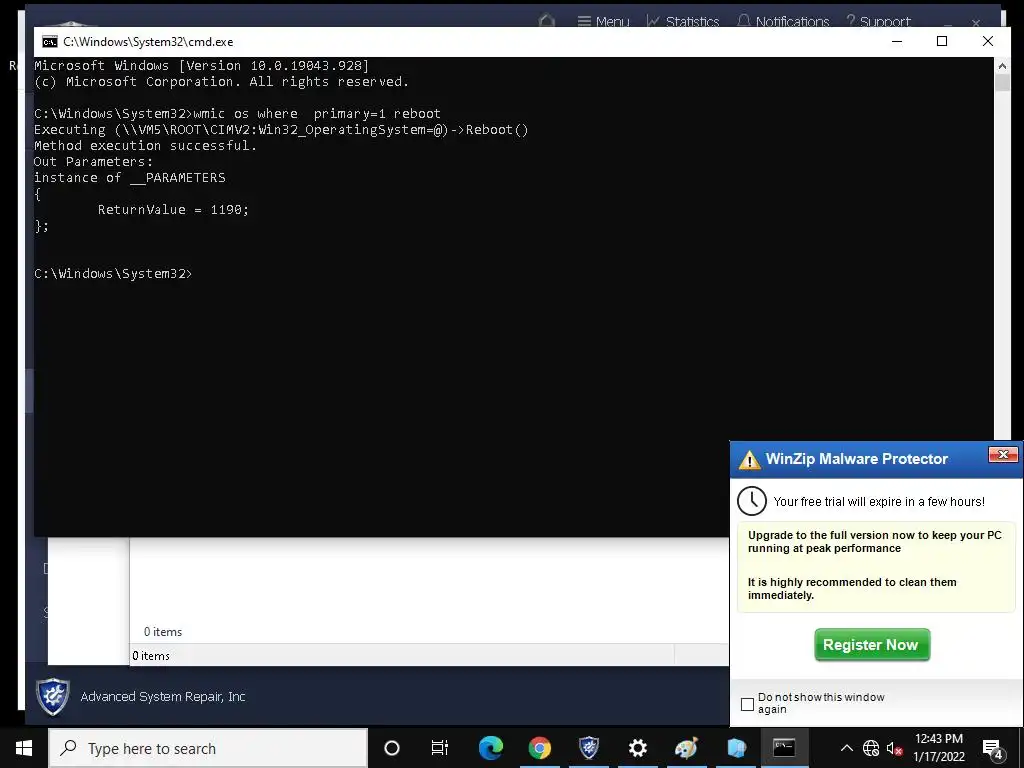Open Cortana circle icon on taskbar

pos(392,748)
